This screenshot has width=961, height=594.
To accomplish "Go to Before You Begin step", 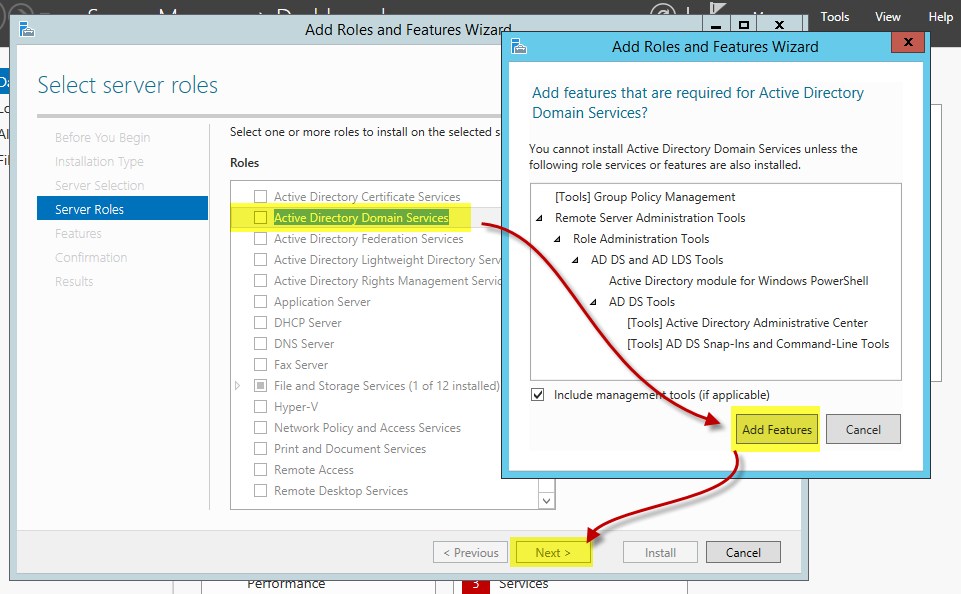I will coord(102,137).
